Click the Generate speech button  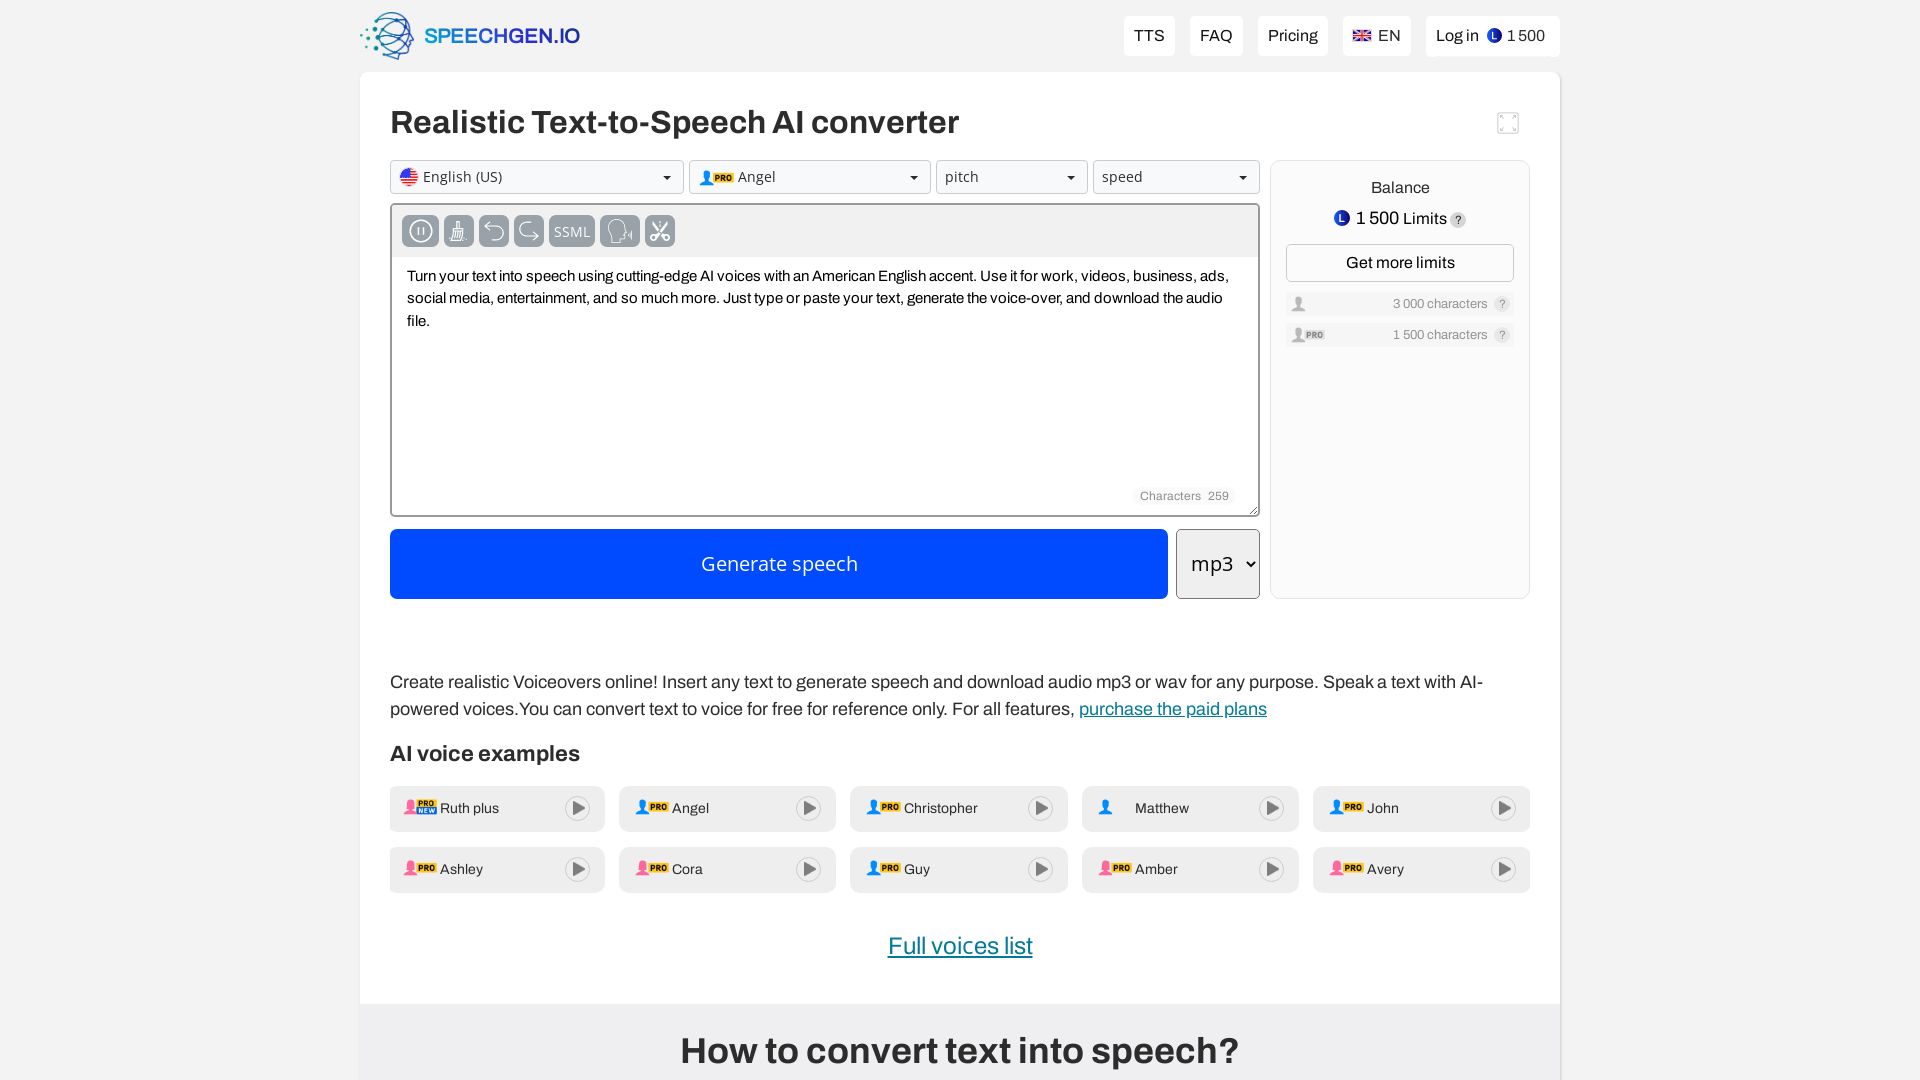coord(779,563)
